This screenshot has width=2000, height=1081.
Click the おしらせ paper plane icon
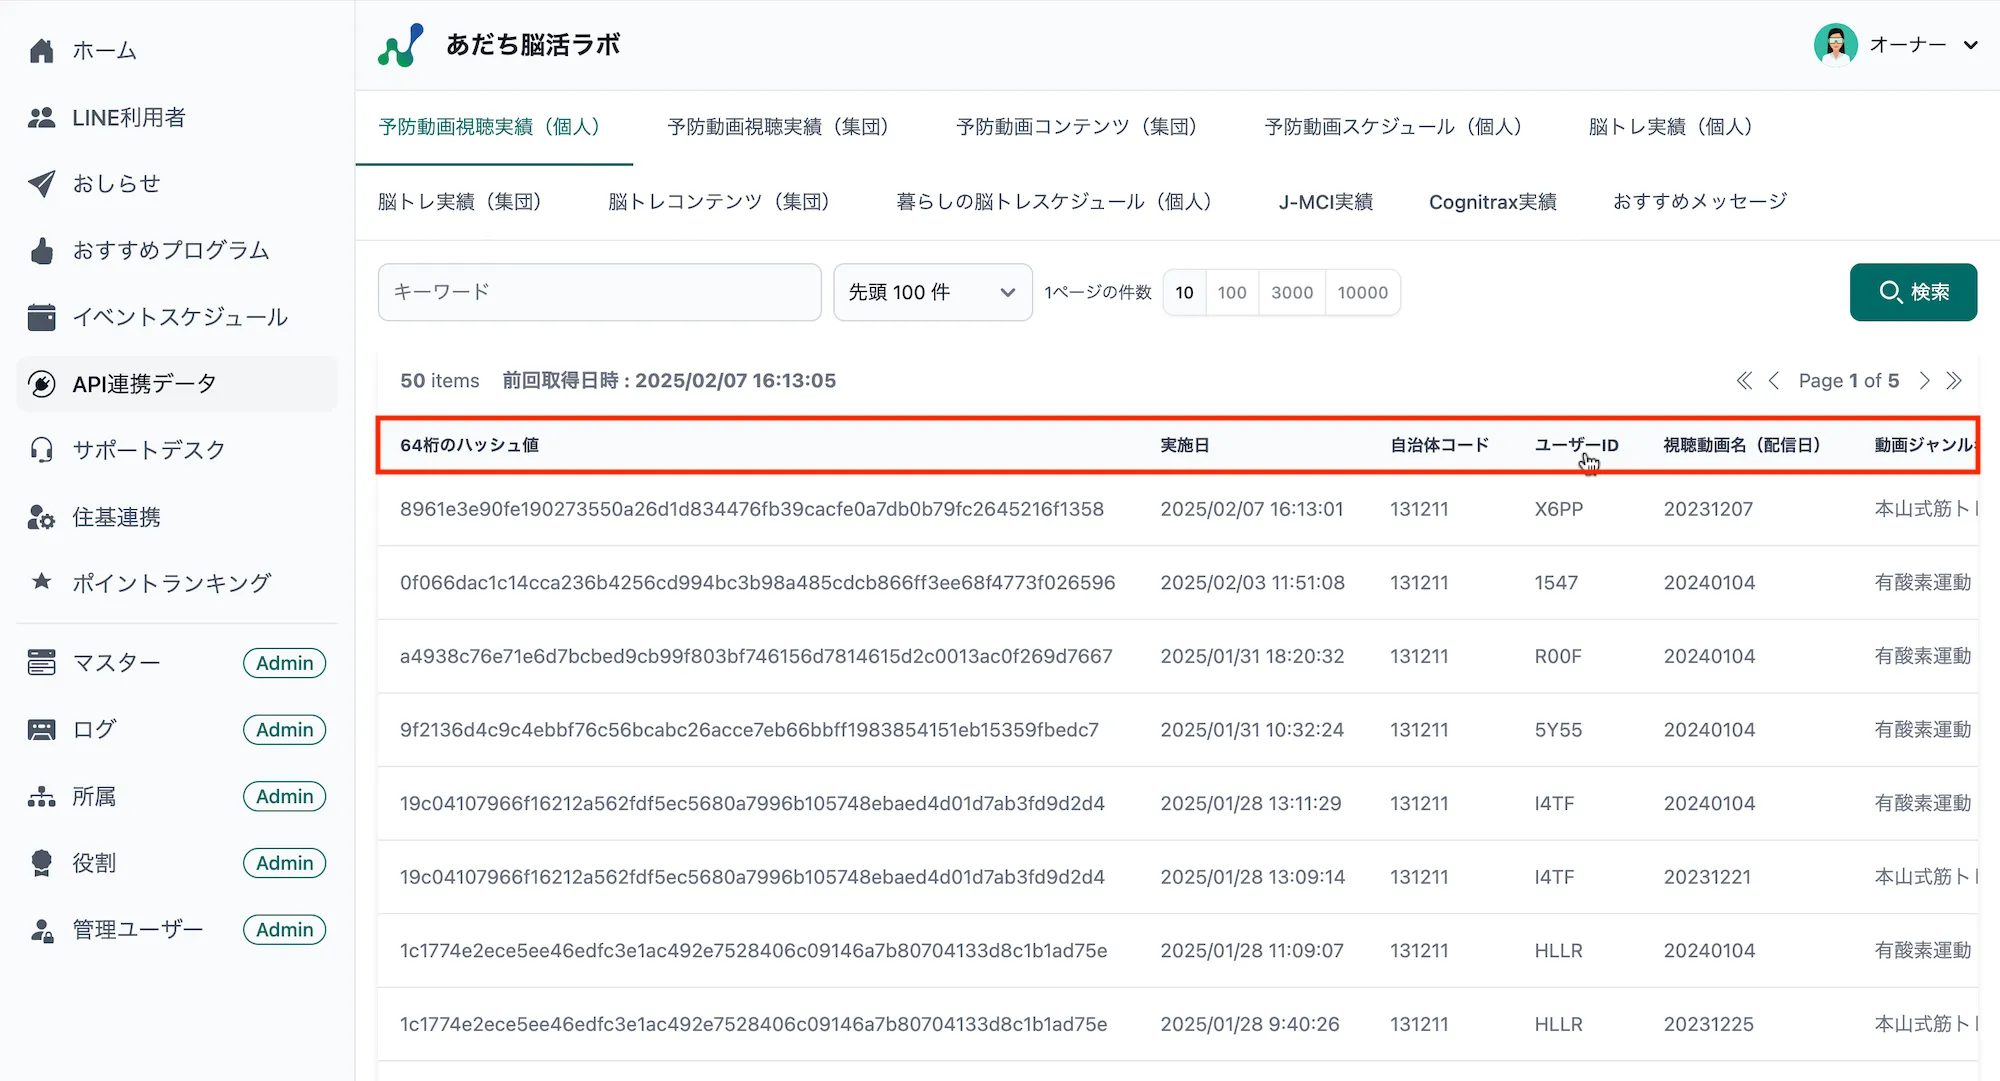[x=41, y=183]
